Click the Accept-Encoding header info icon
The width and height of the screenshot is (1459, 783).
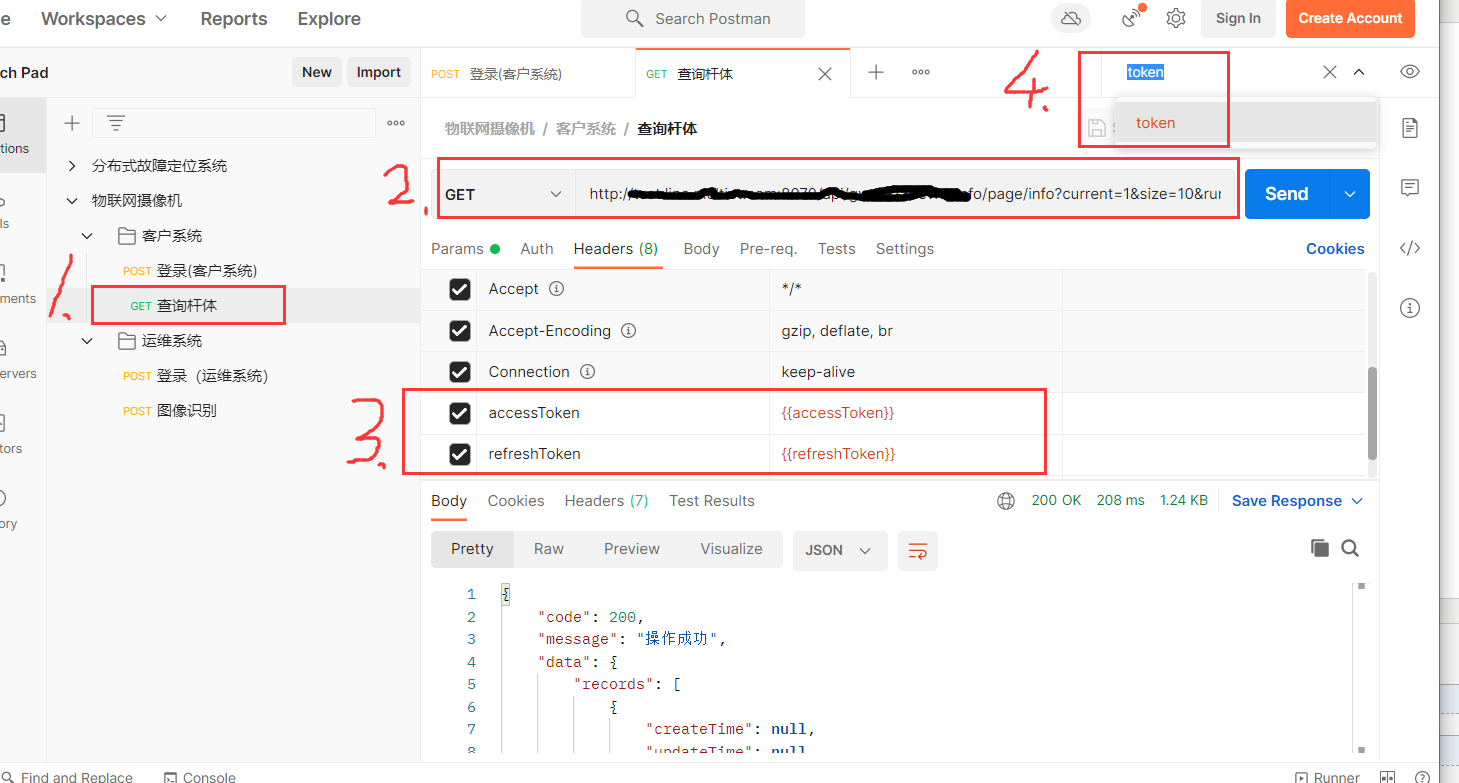(629, 331)
